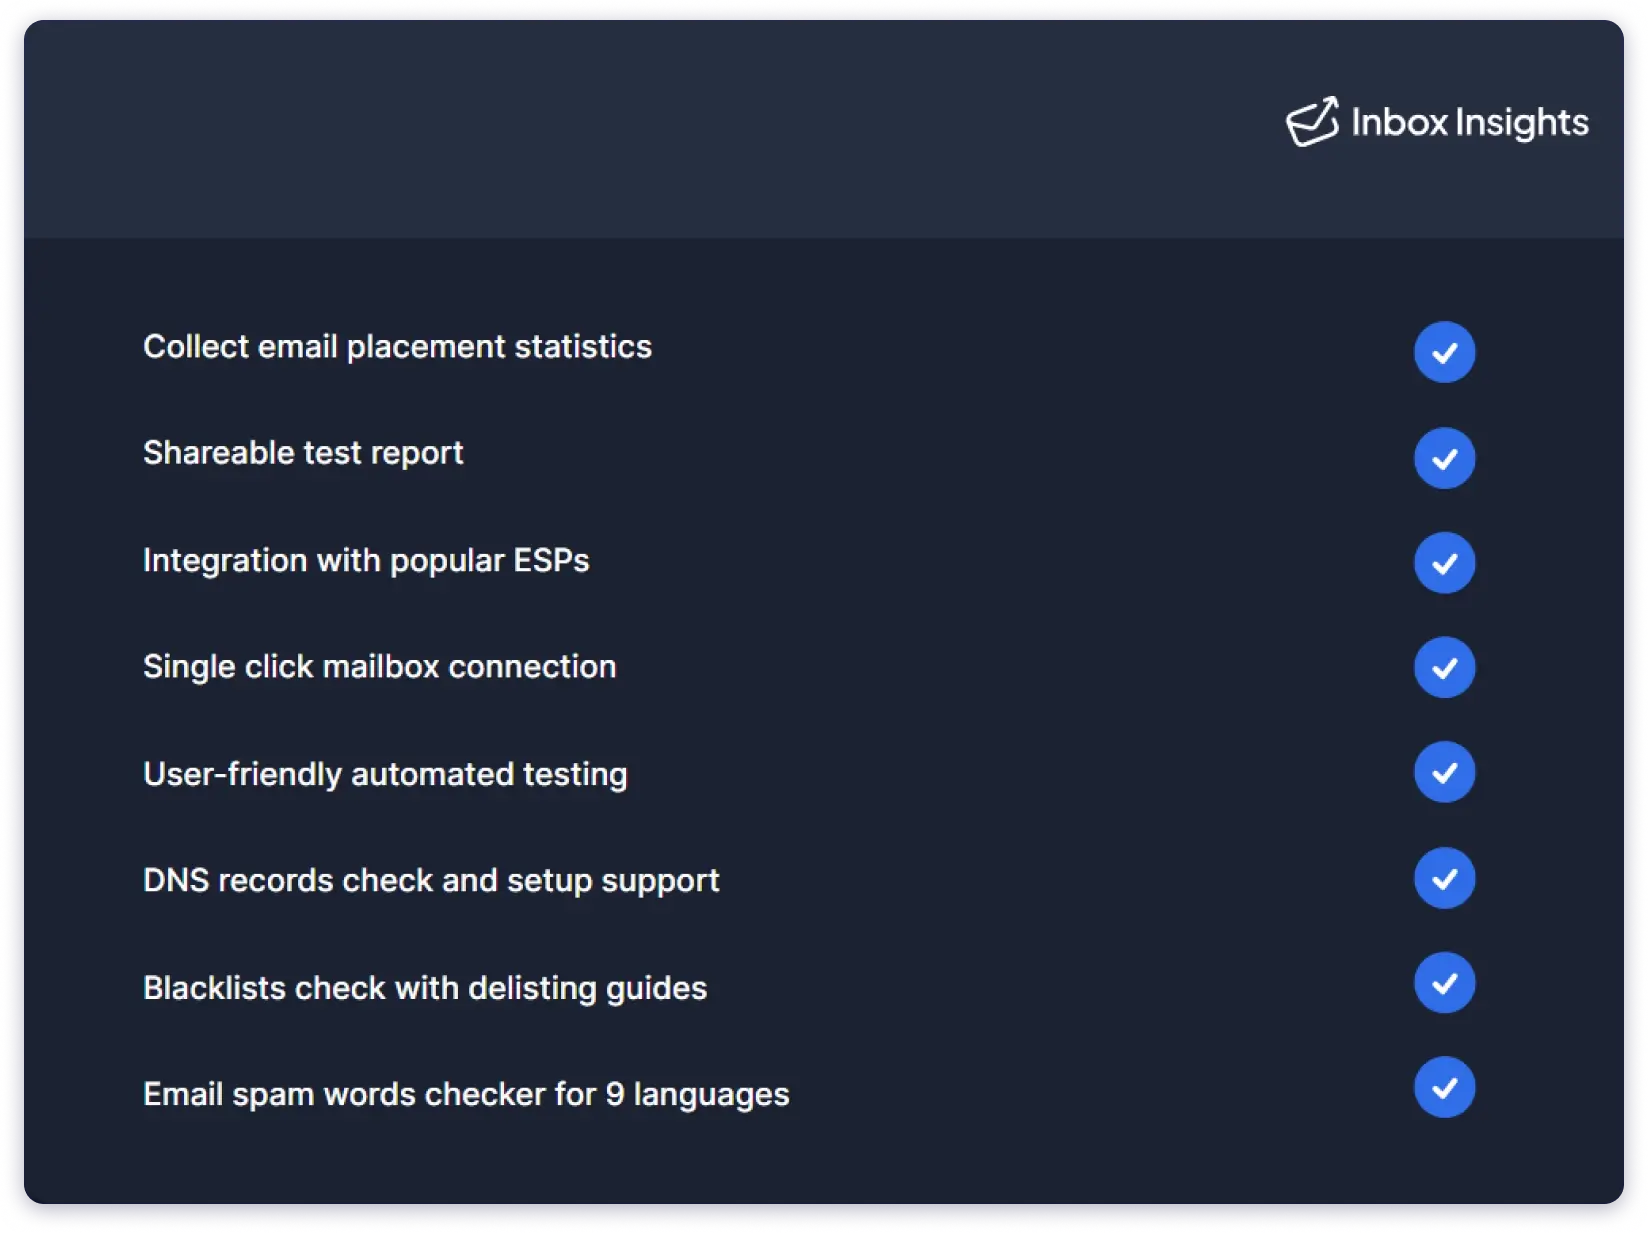
Task: Select Email spam words checker for 9 languages
Action: (x=466, y=1094)
